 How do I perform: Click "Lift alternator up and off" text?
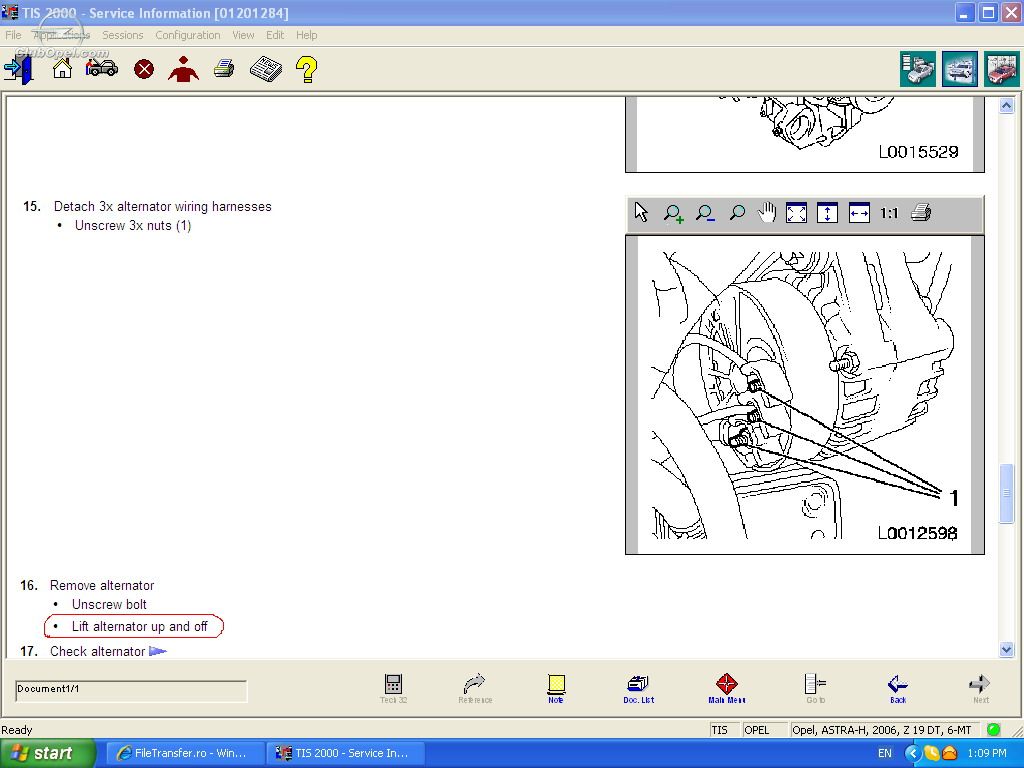click(x=139, y=626)
